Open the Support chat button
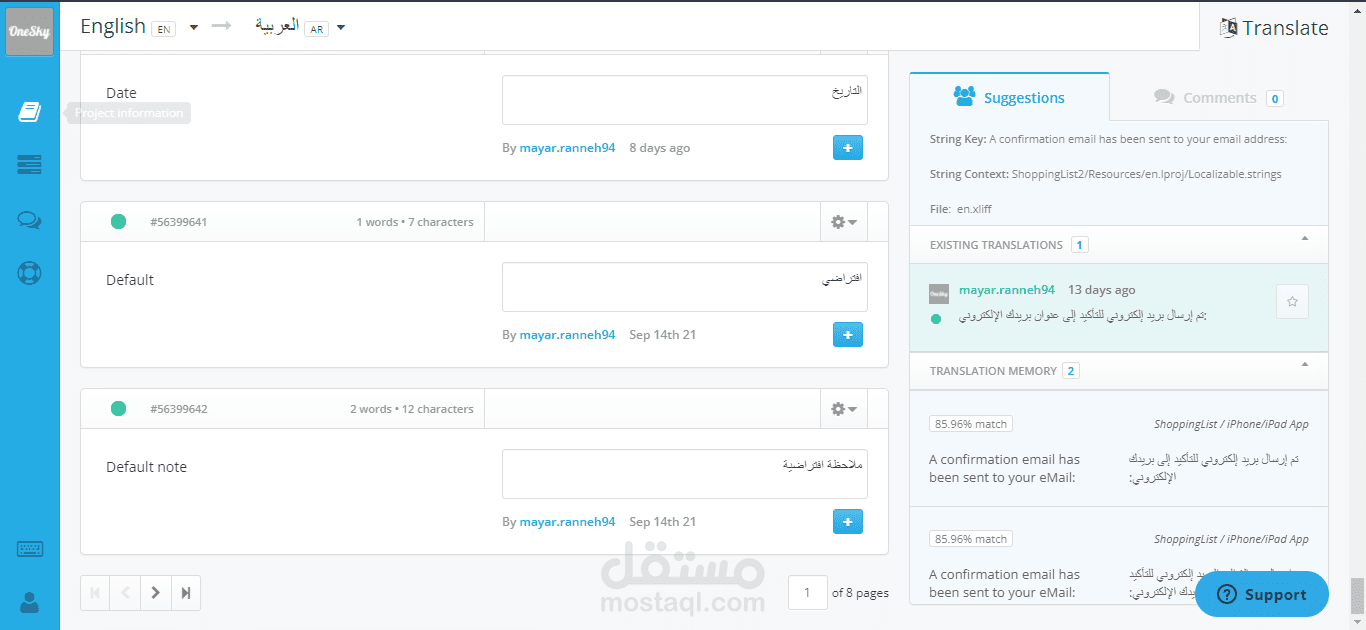Screen dimensions: 1366x630 tap(1262, 594)
